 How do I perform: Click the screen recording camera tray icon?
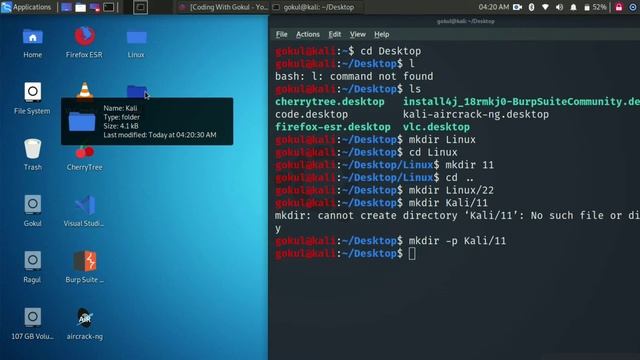click(517, 7)
